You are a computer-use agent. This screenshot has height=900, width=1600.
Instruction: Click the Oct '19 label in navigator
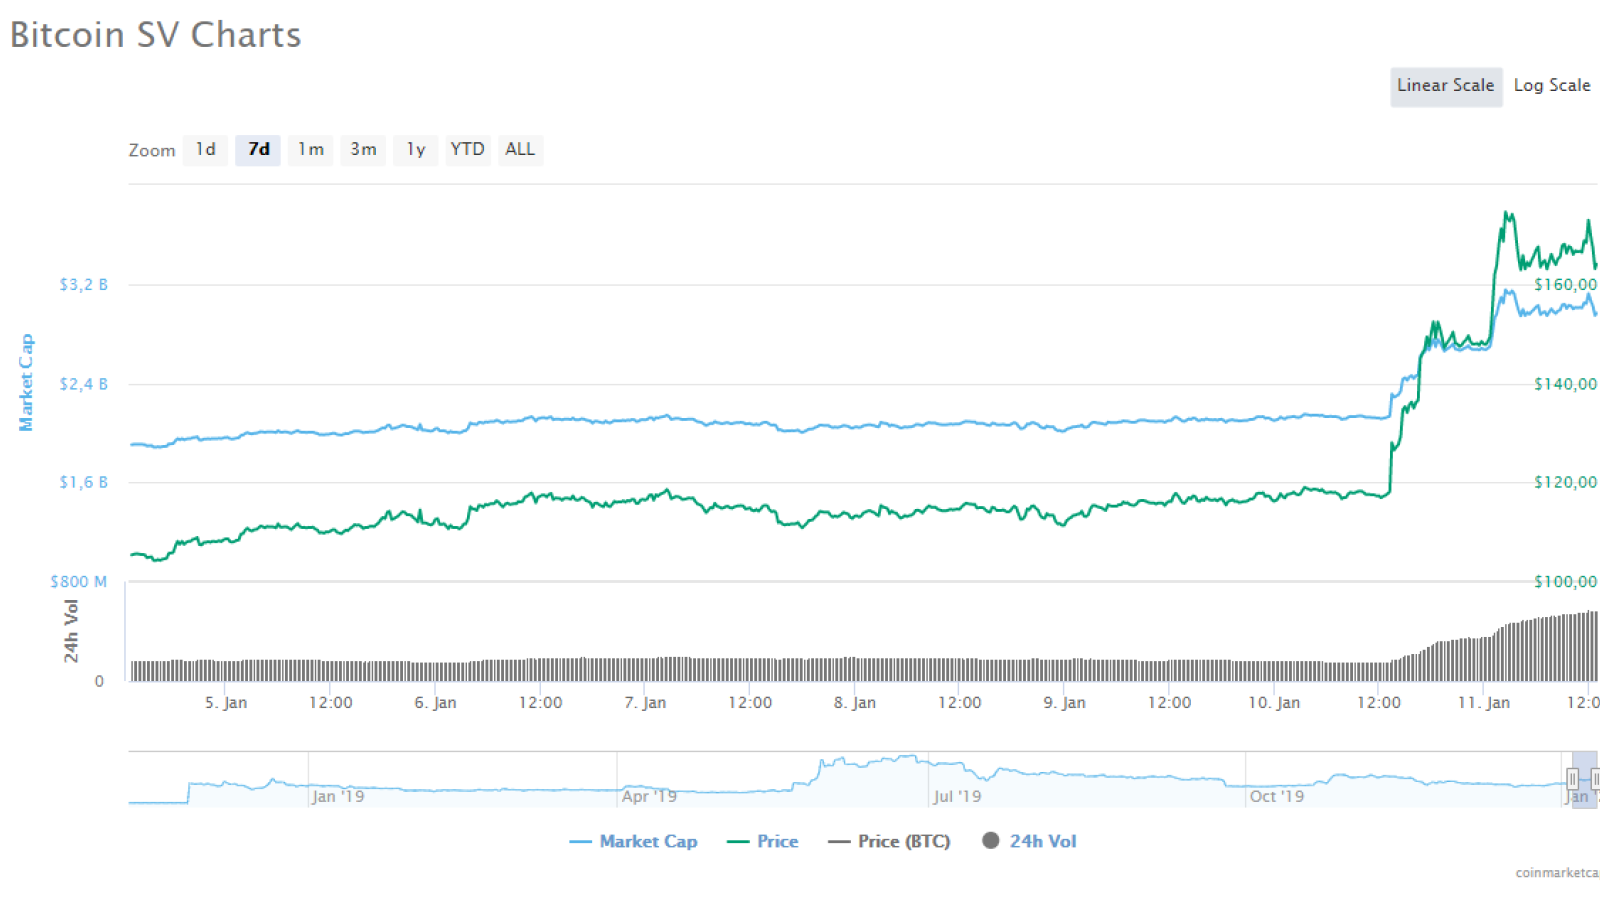pos(1277,797)
